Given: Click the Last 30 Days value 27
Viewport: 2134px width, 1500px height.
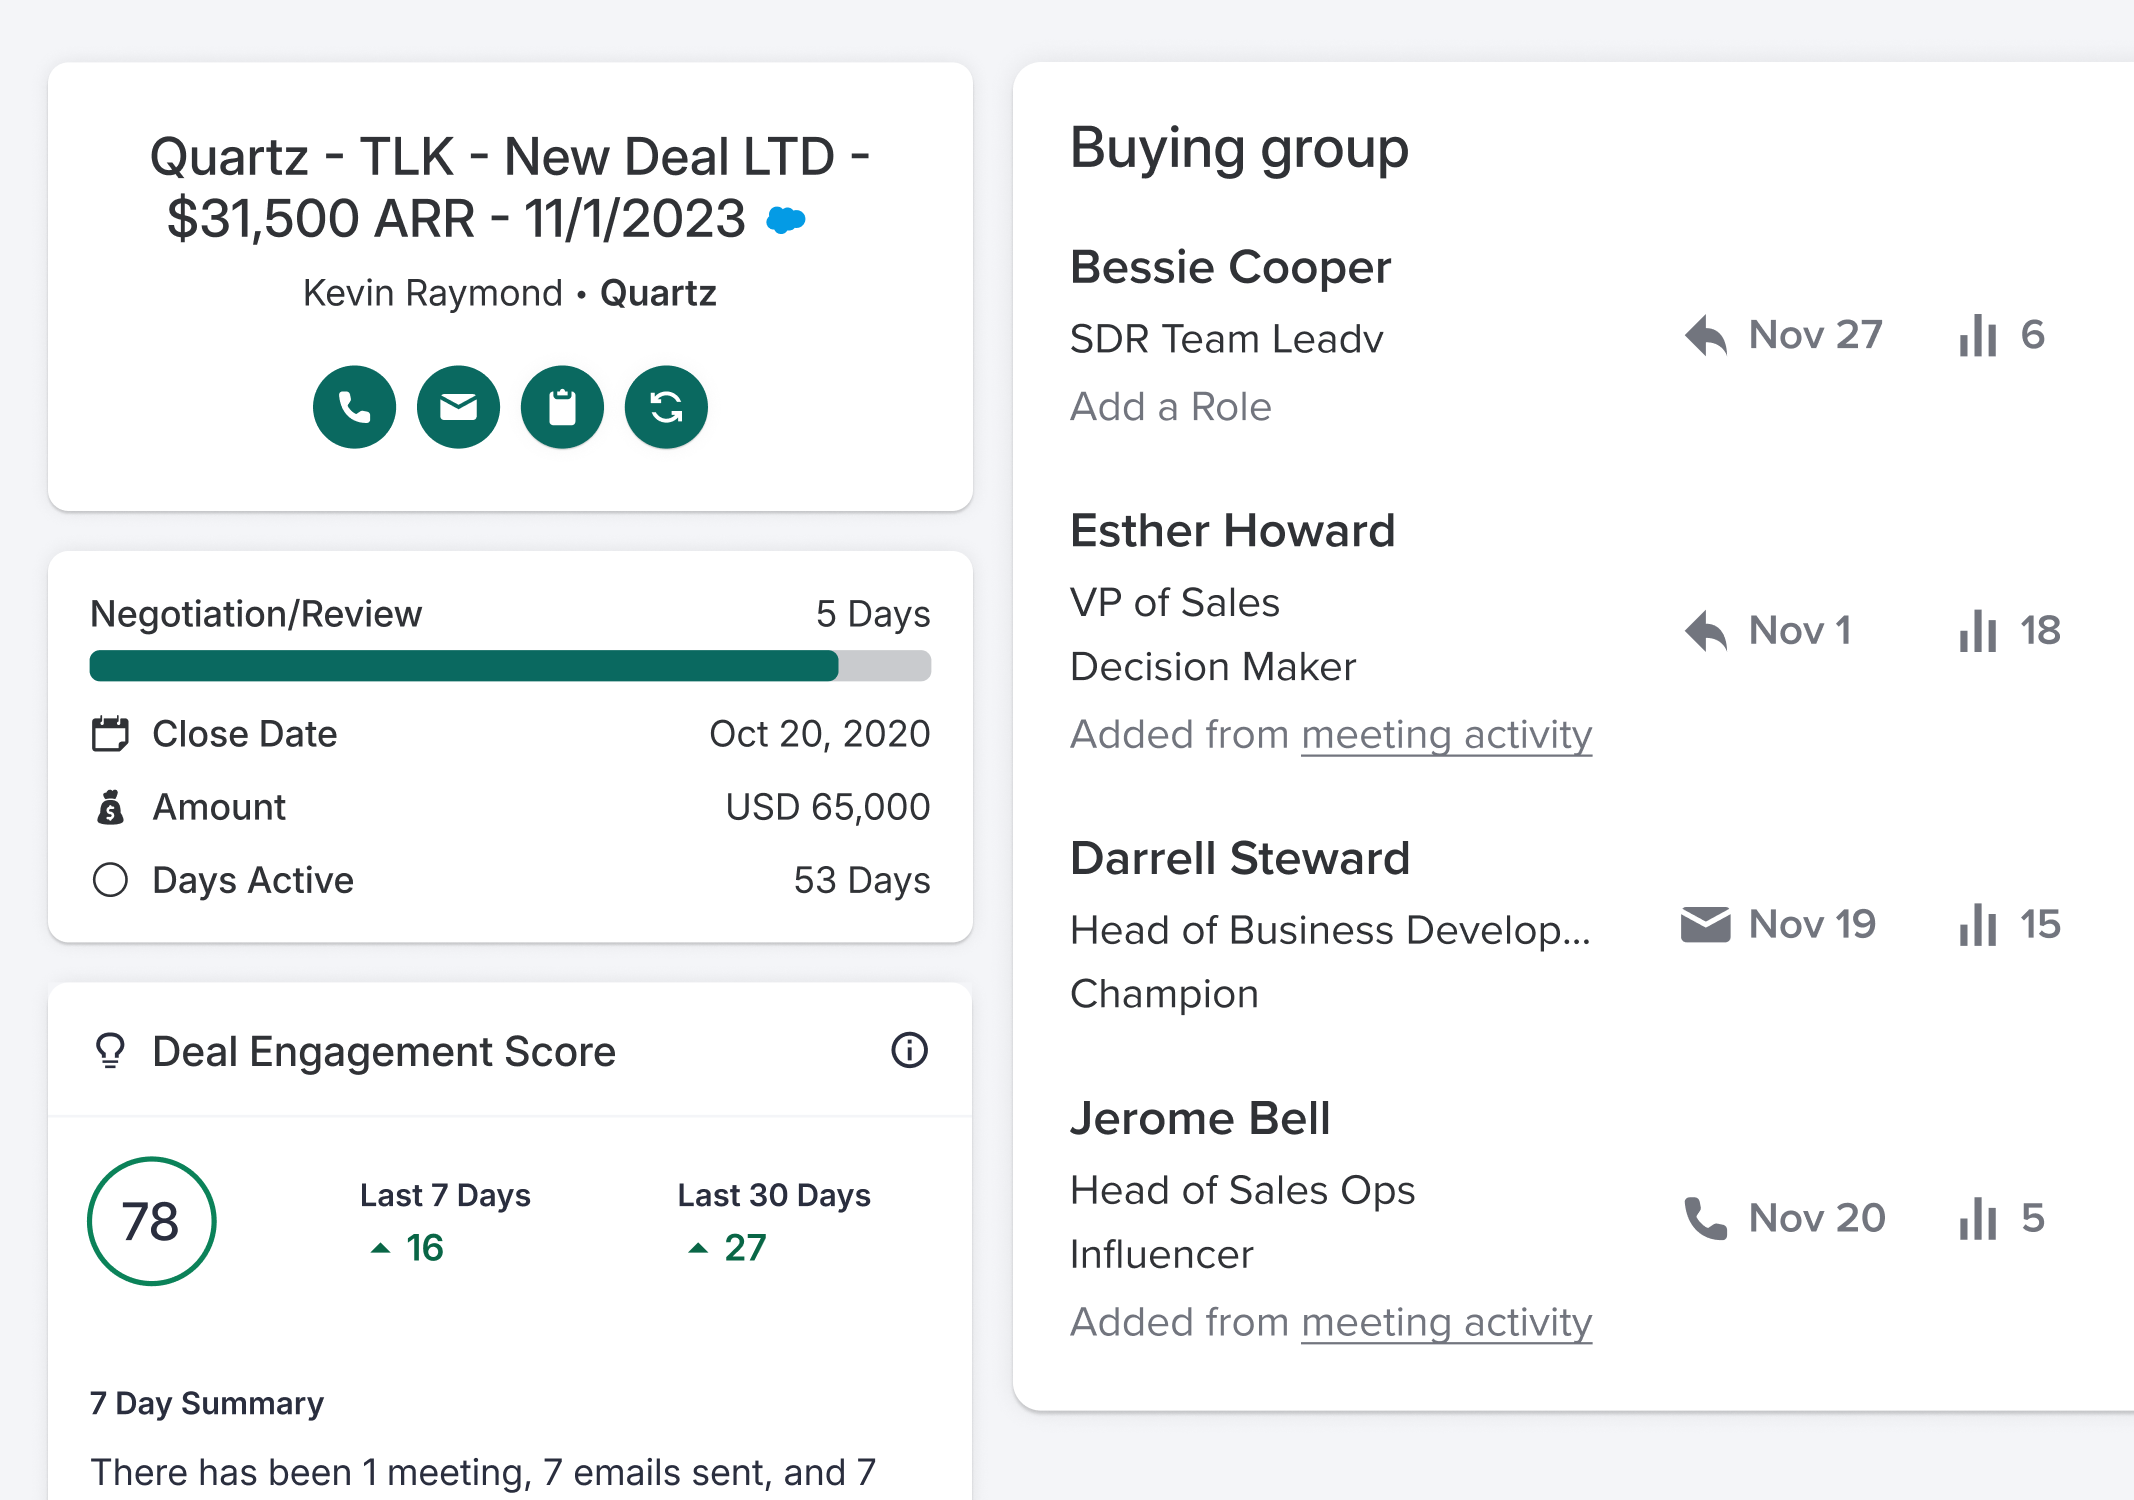Looking at the screenshot, I should tap(745, 1248).
